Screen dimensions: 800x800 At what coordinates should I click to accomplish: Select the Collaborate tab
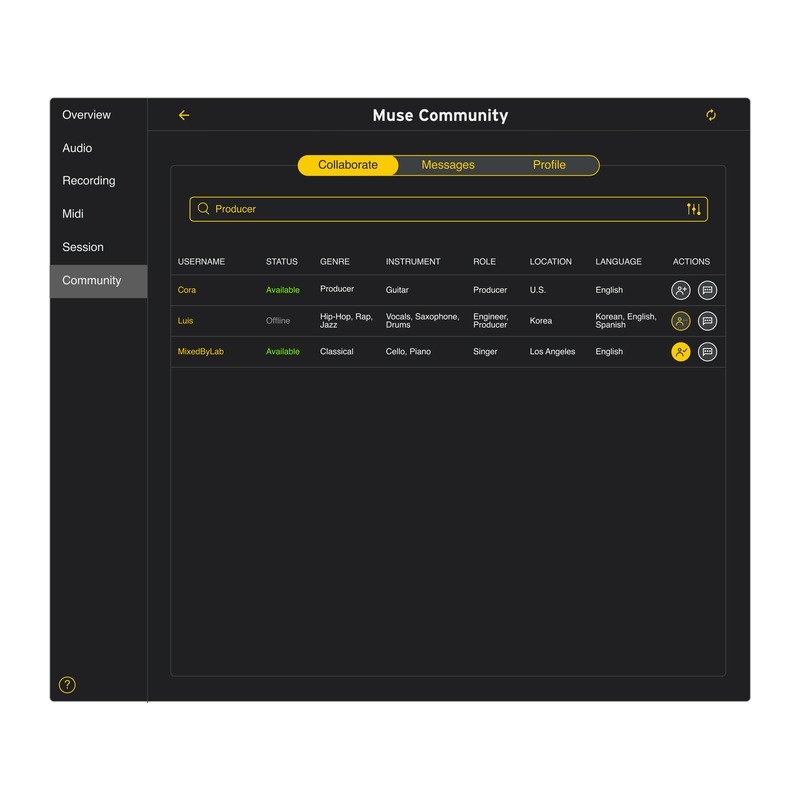point(348,165)
